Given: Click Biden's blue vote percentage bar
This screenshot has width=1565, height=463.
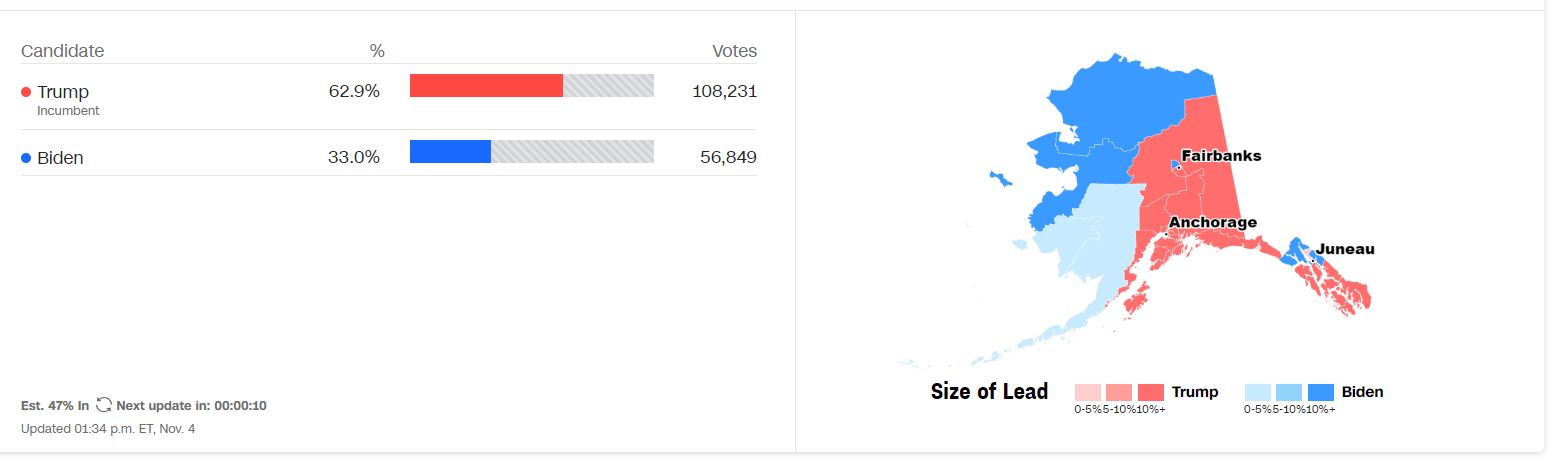Looking at the screenshot, I should [x=450, y=151].
